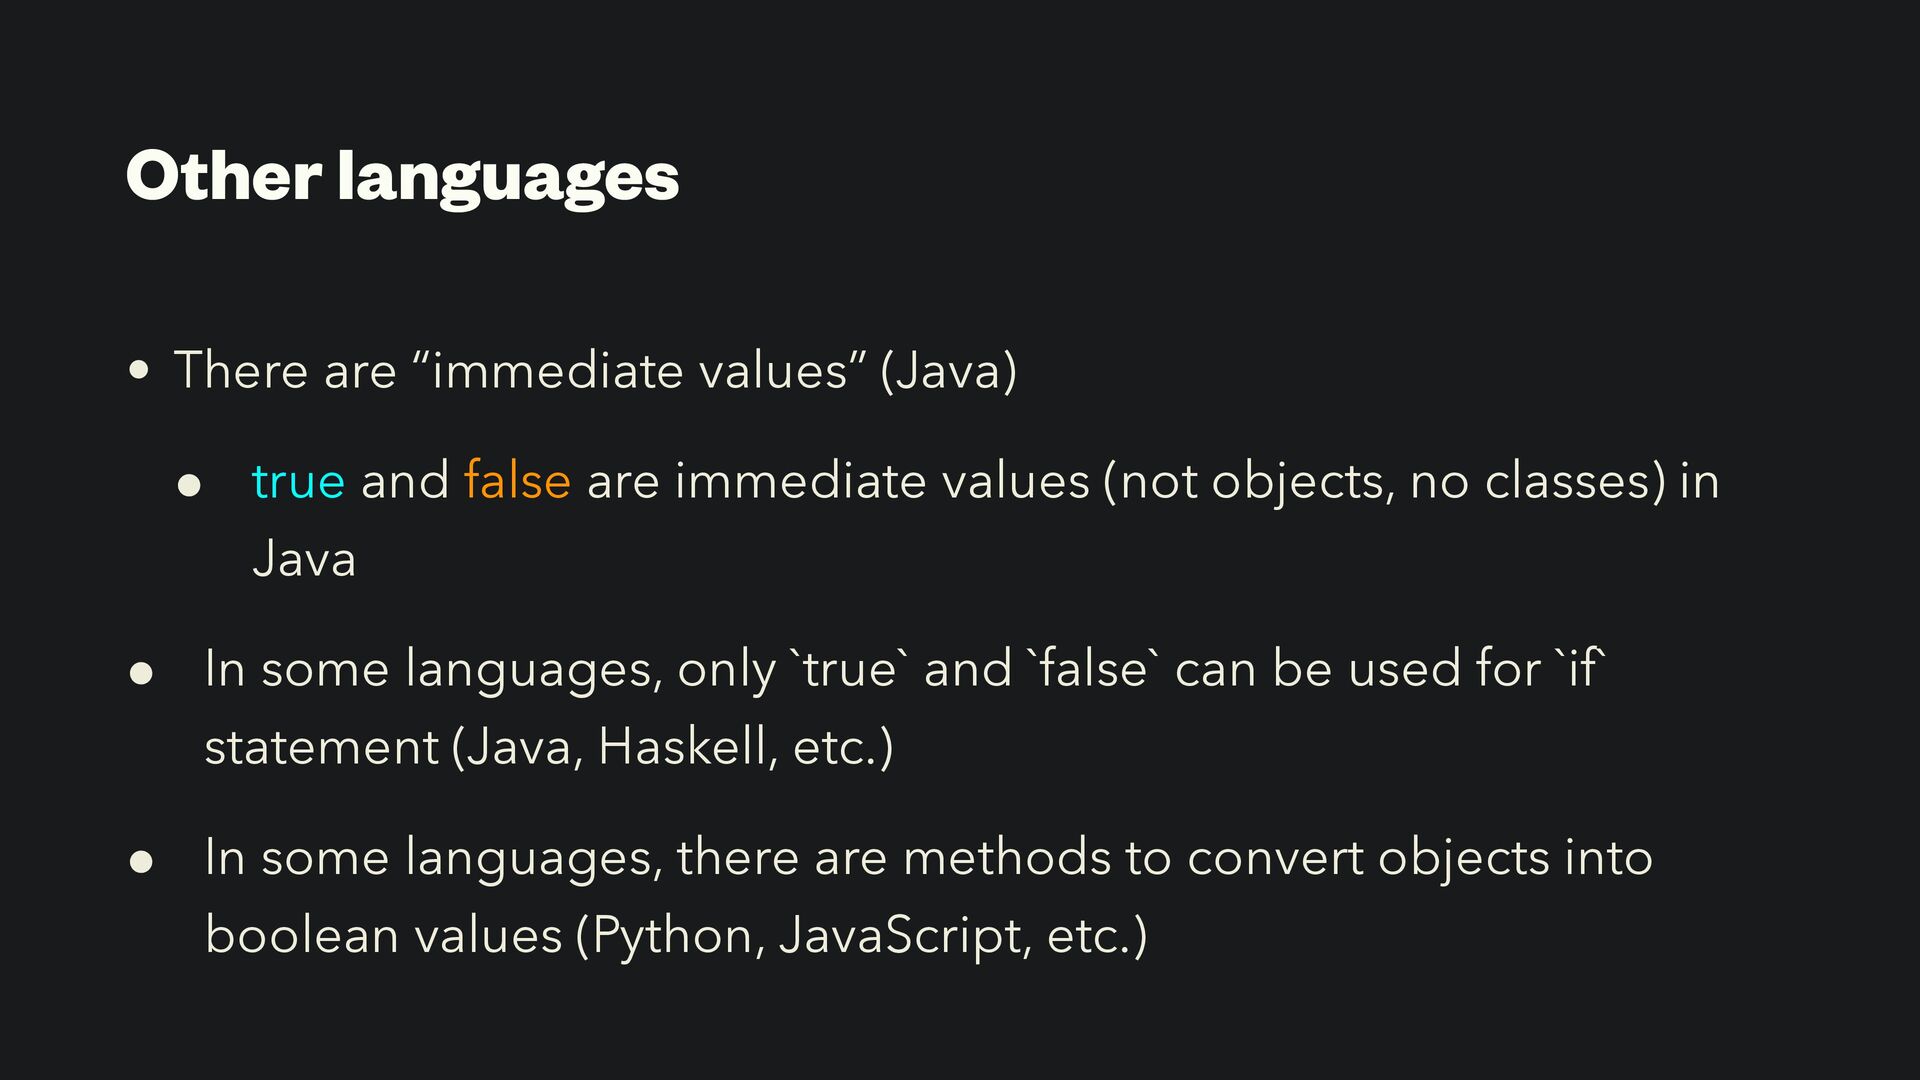Click "Java" on the wrapped sub-bullet line
The image size is (1920, 1080).
[304, 558]
